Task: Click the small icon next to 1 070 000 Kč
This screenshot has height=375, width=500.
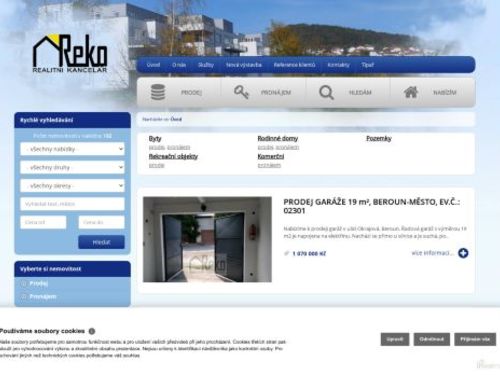Action: coord(286,254)
